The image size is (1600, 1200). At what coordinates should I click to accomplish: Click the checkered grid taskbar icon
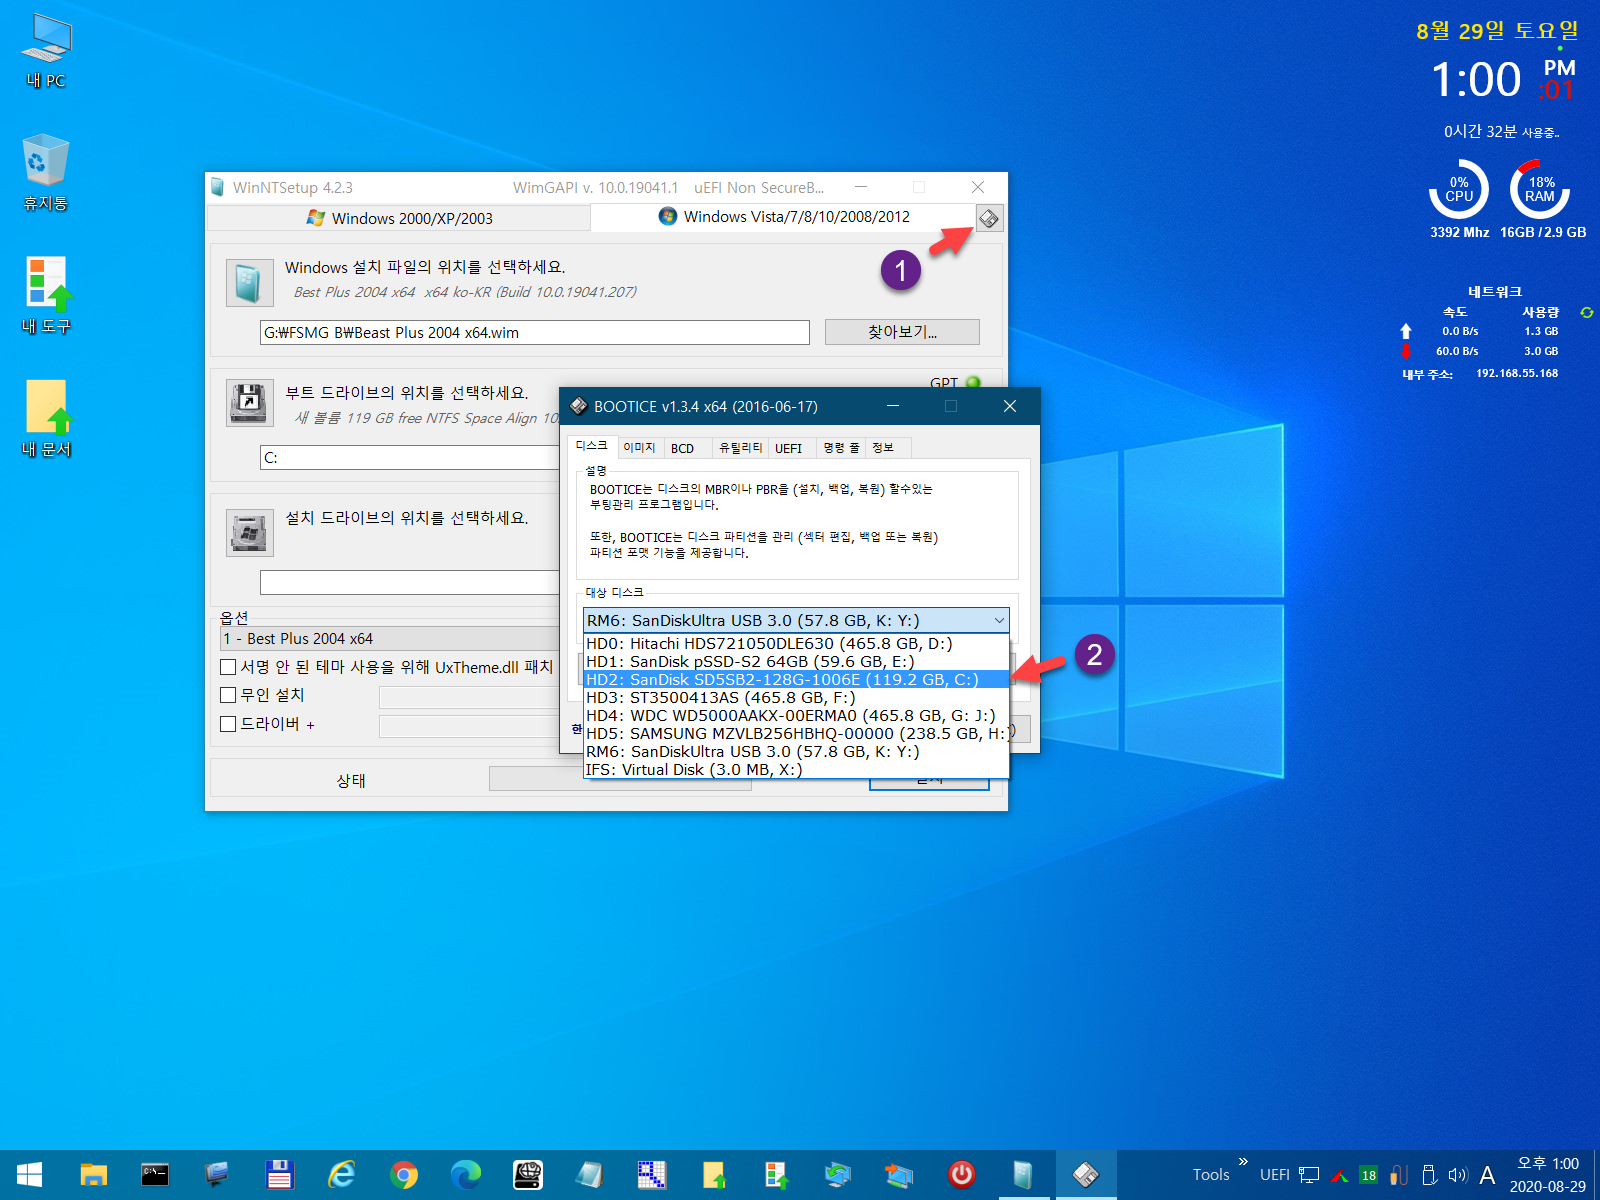652,1174
